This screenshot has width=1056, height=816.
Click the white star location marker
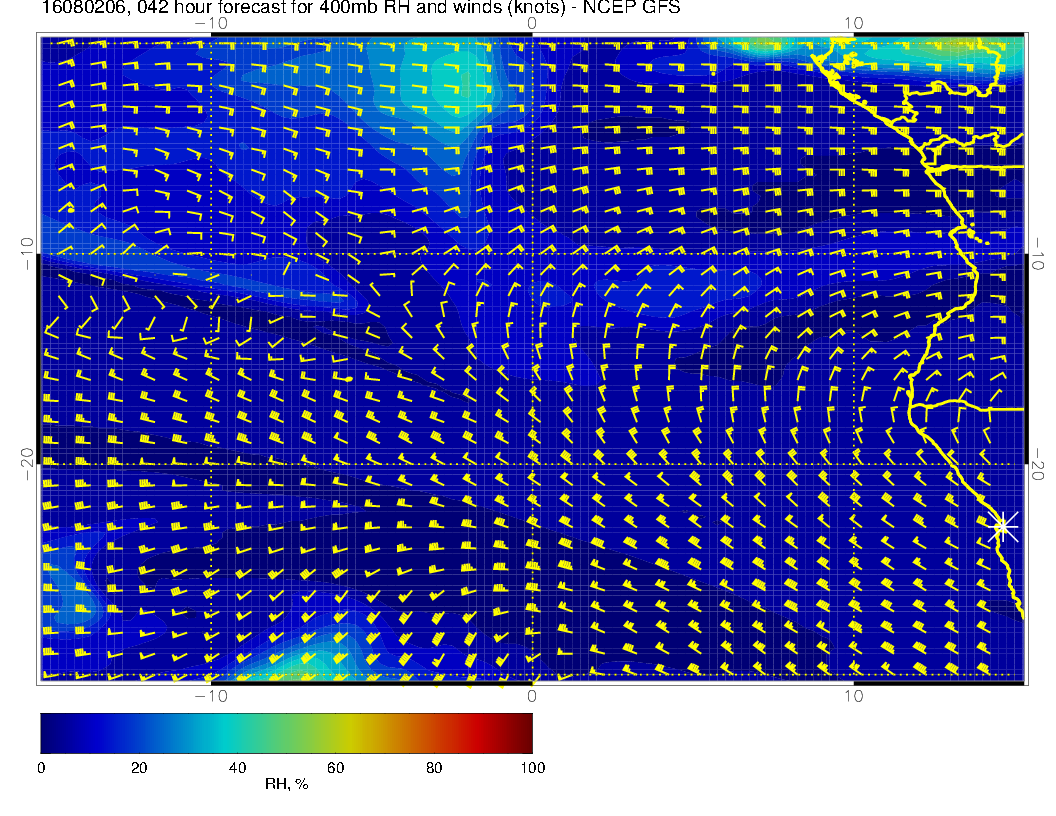1003,526
